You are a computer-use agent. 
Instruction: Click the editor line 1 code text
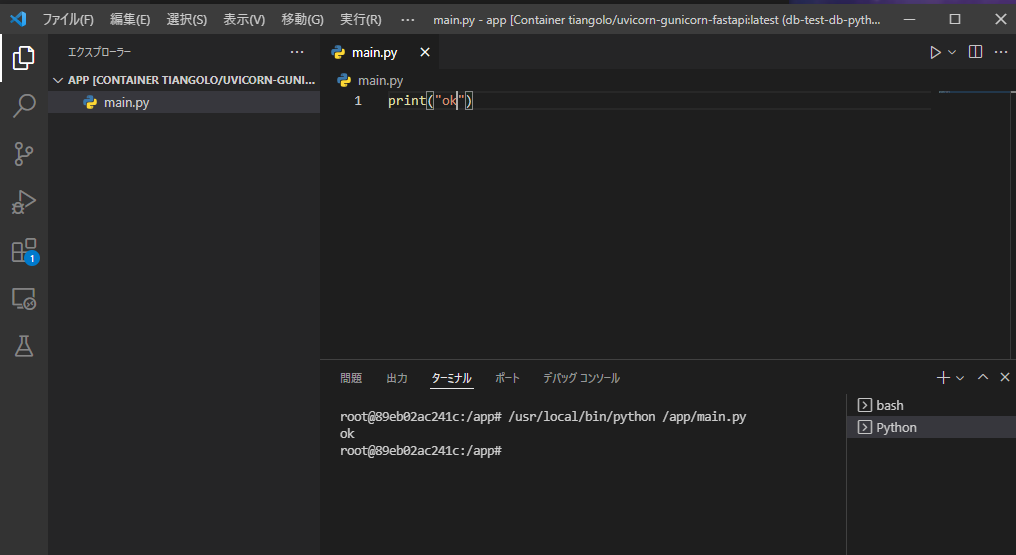point(430,101)
